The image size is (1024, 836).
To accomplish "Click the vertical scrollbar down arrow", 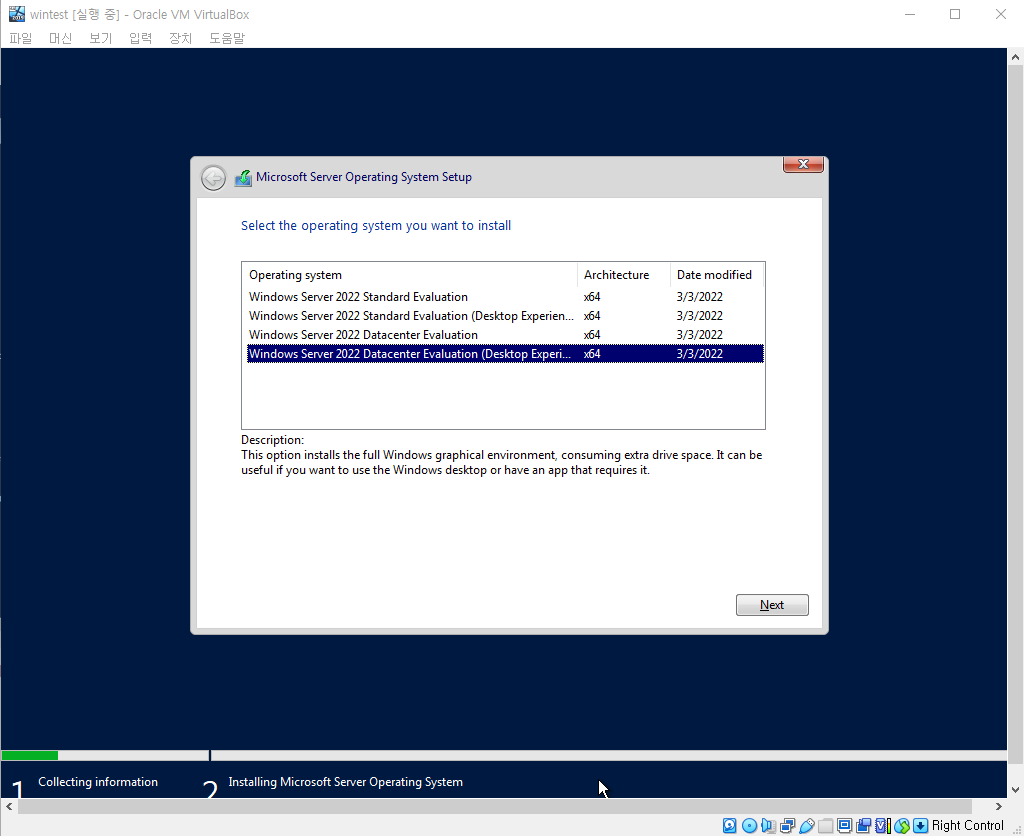I will coord(1015,790).
